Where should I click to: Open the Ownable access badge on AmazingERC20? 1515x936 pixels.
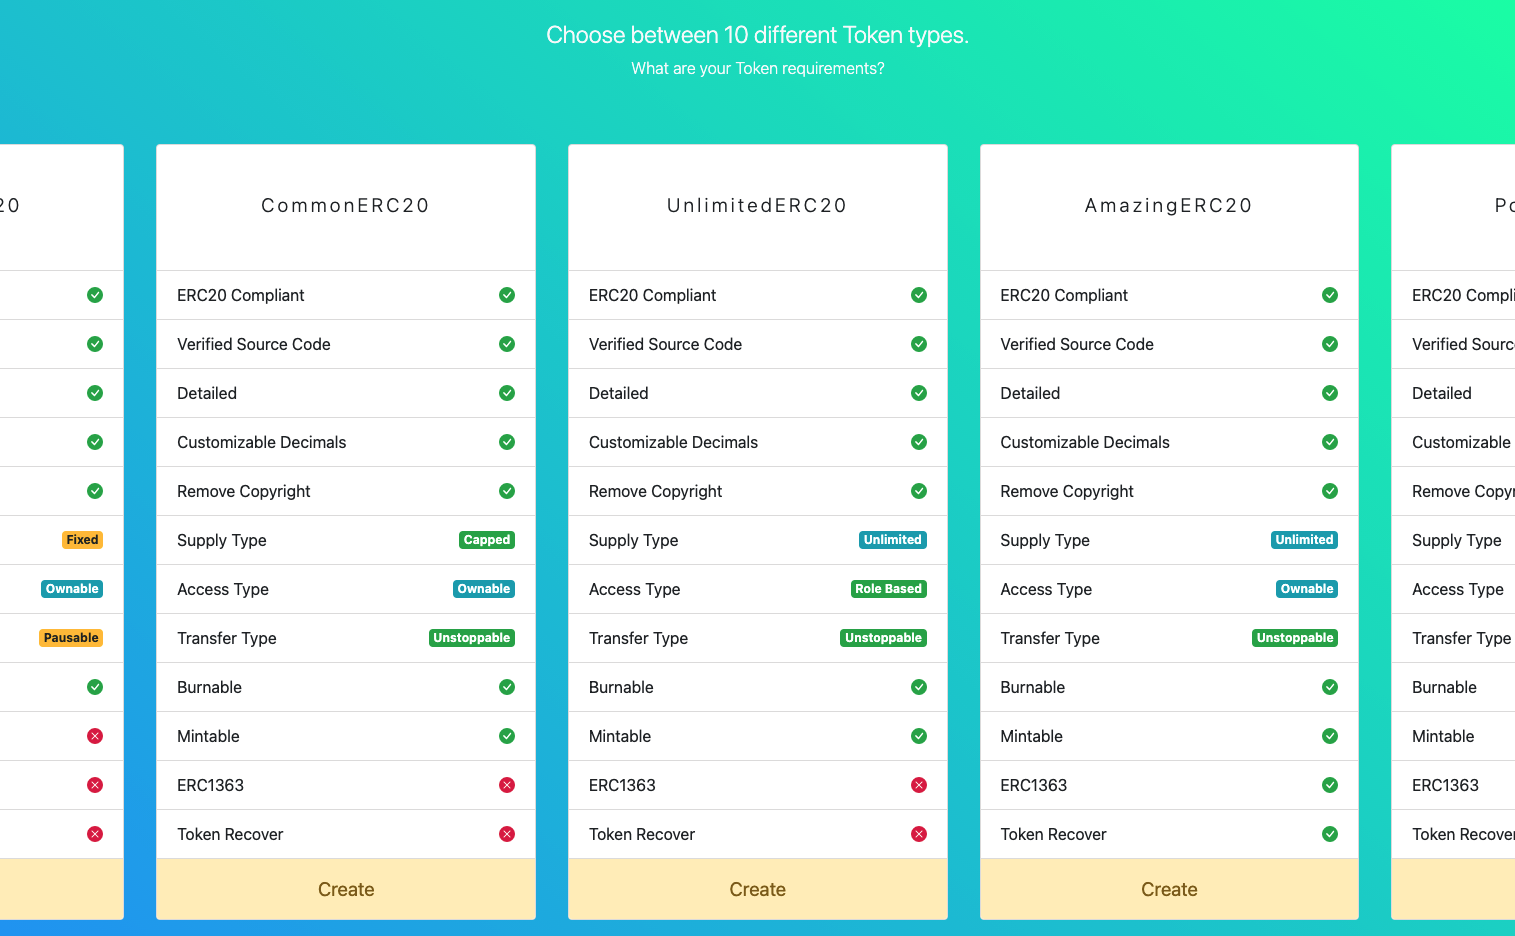click(1307, 589)
